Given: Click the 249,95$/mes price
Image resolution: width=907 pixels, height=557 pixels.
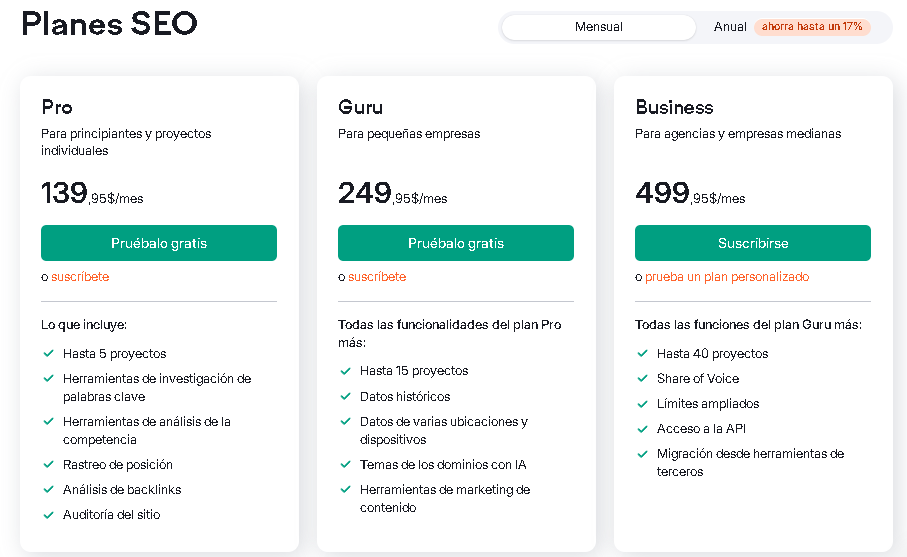Looking at the screenshot, I should pyautogui.click(x=393, y=193).
